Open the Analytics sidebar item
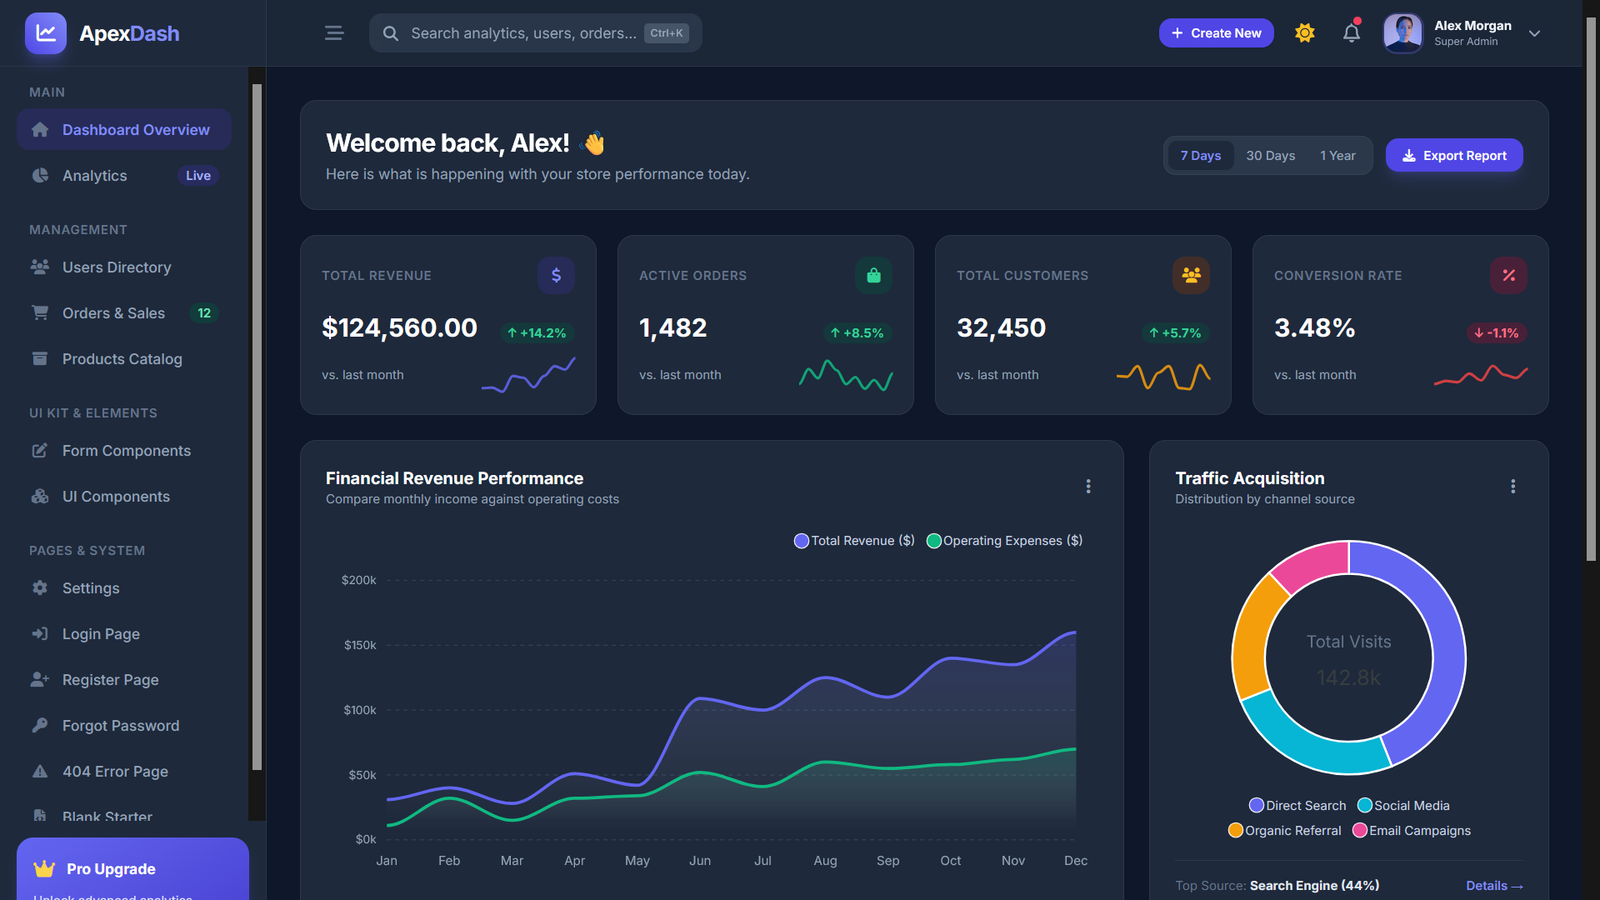Screen dimensions: 1600x900 [x=124, y=175]
